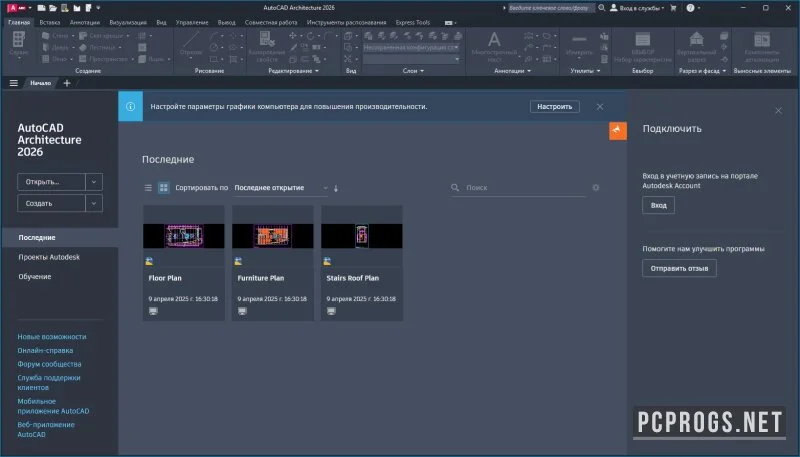The image size is (800, 457).
Task: Expand the Разрез и фасад panel
Action: 702,71
